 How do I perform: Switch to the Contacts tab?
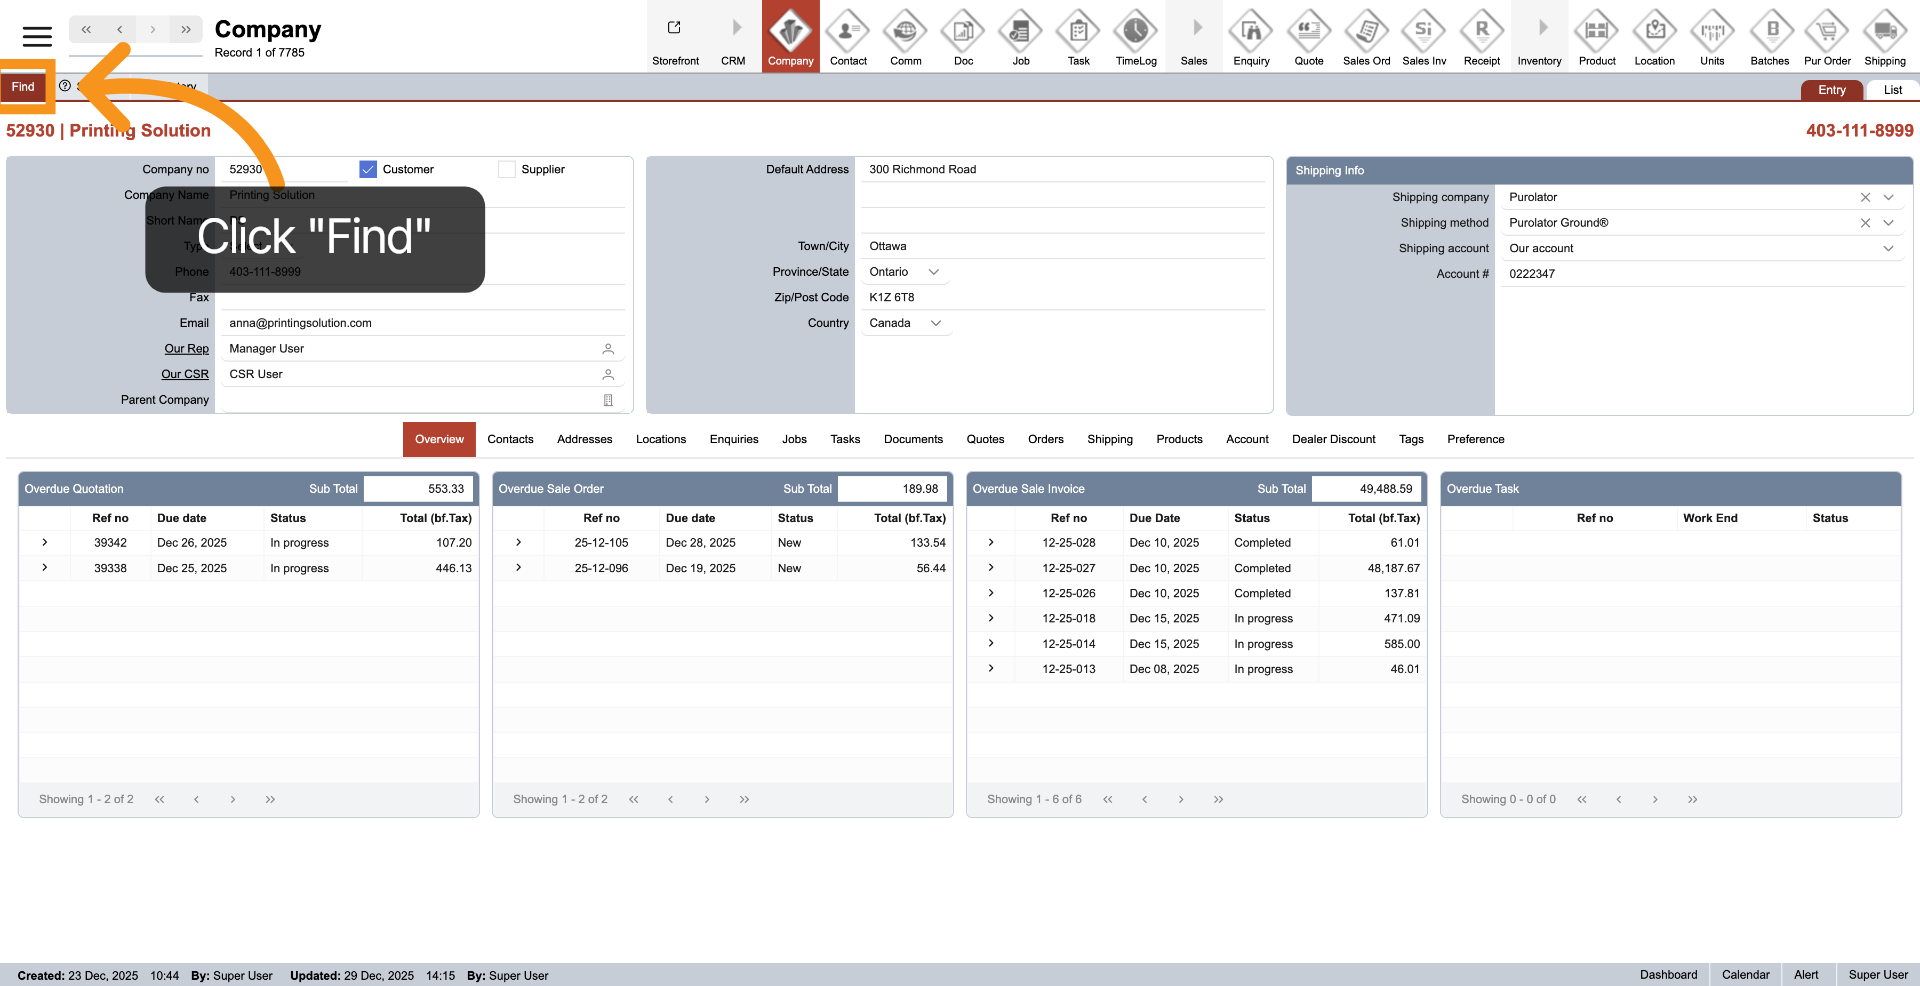510,439
